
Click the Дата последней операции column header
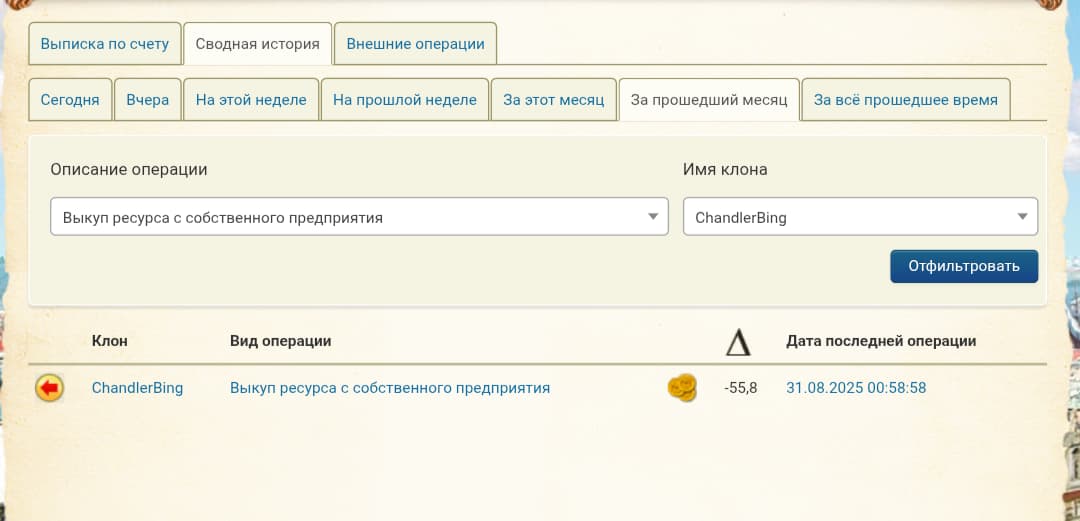881,341
